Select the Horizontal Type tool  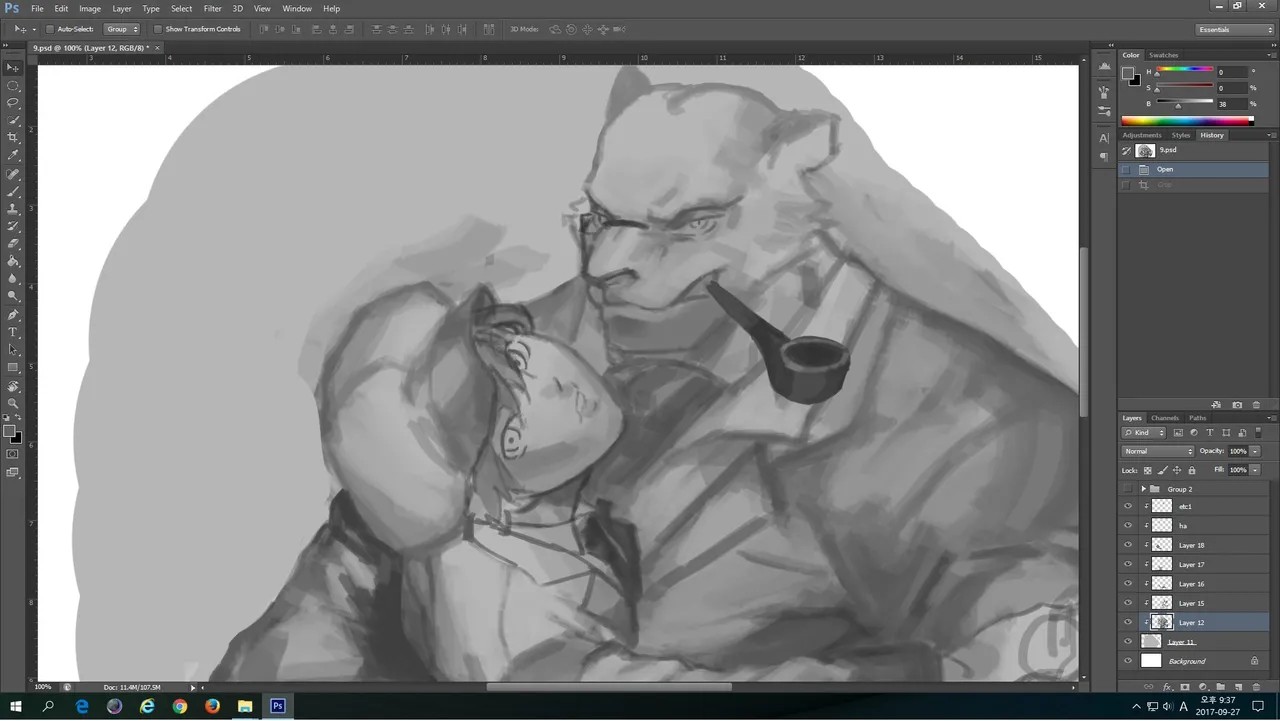13,332
